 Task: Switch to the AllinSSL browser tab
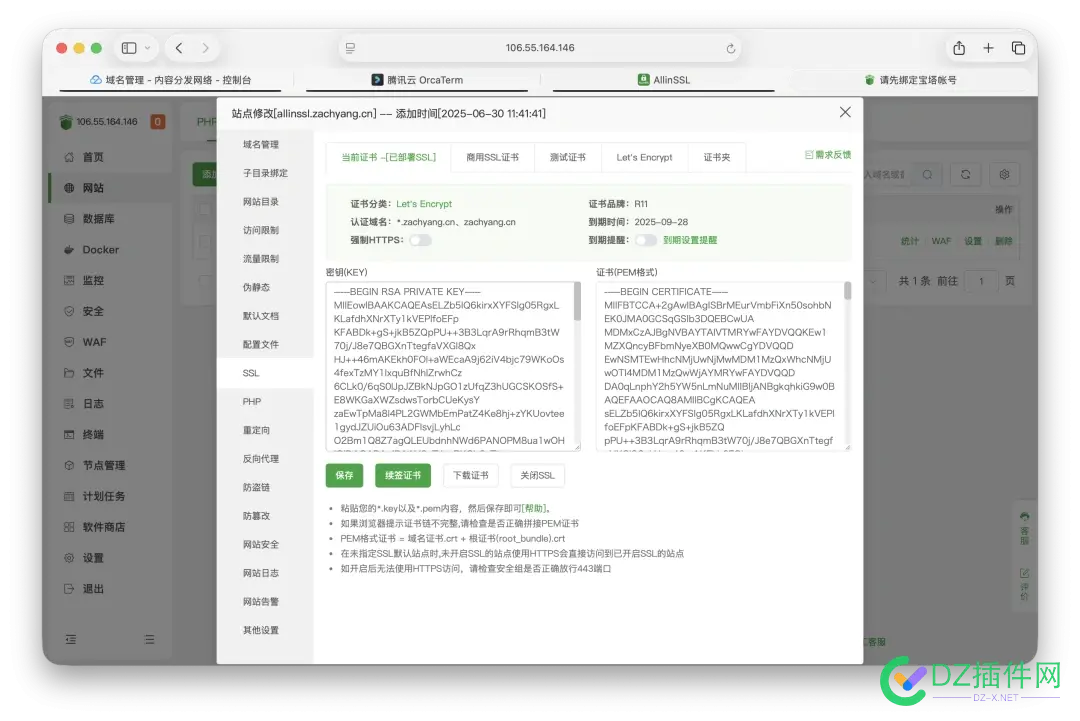pos(664,80)
